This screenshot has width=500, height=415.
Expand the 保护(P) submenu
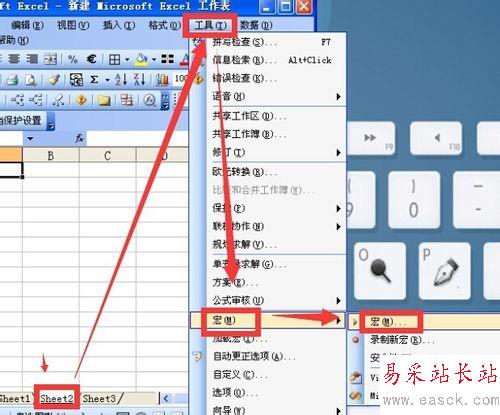[268, 208]
